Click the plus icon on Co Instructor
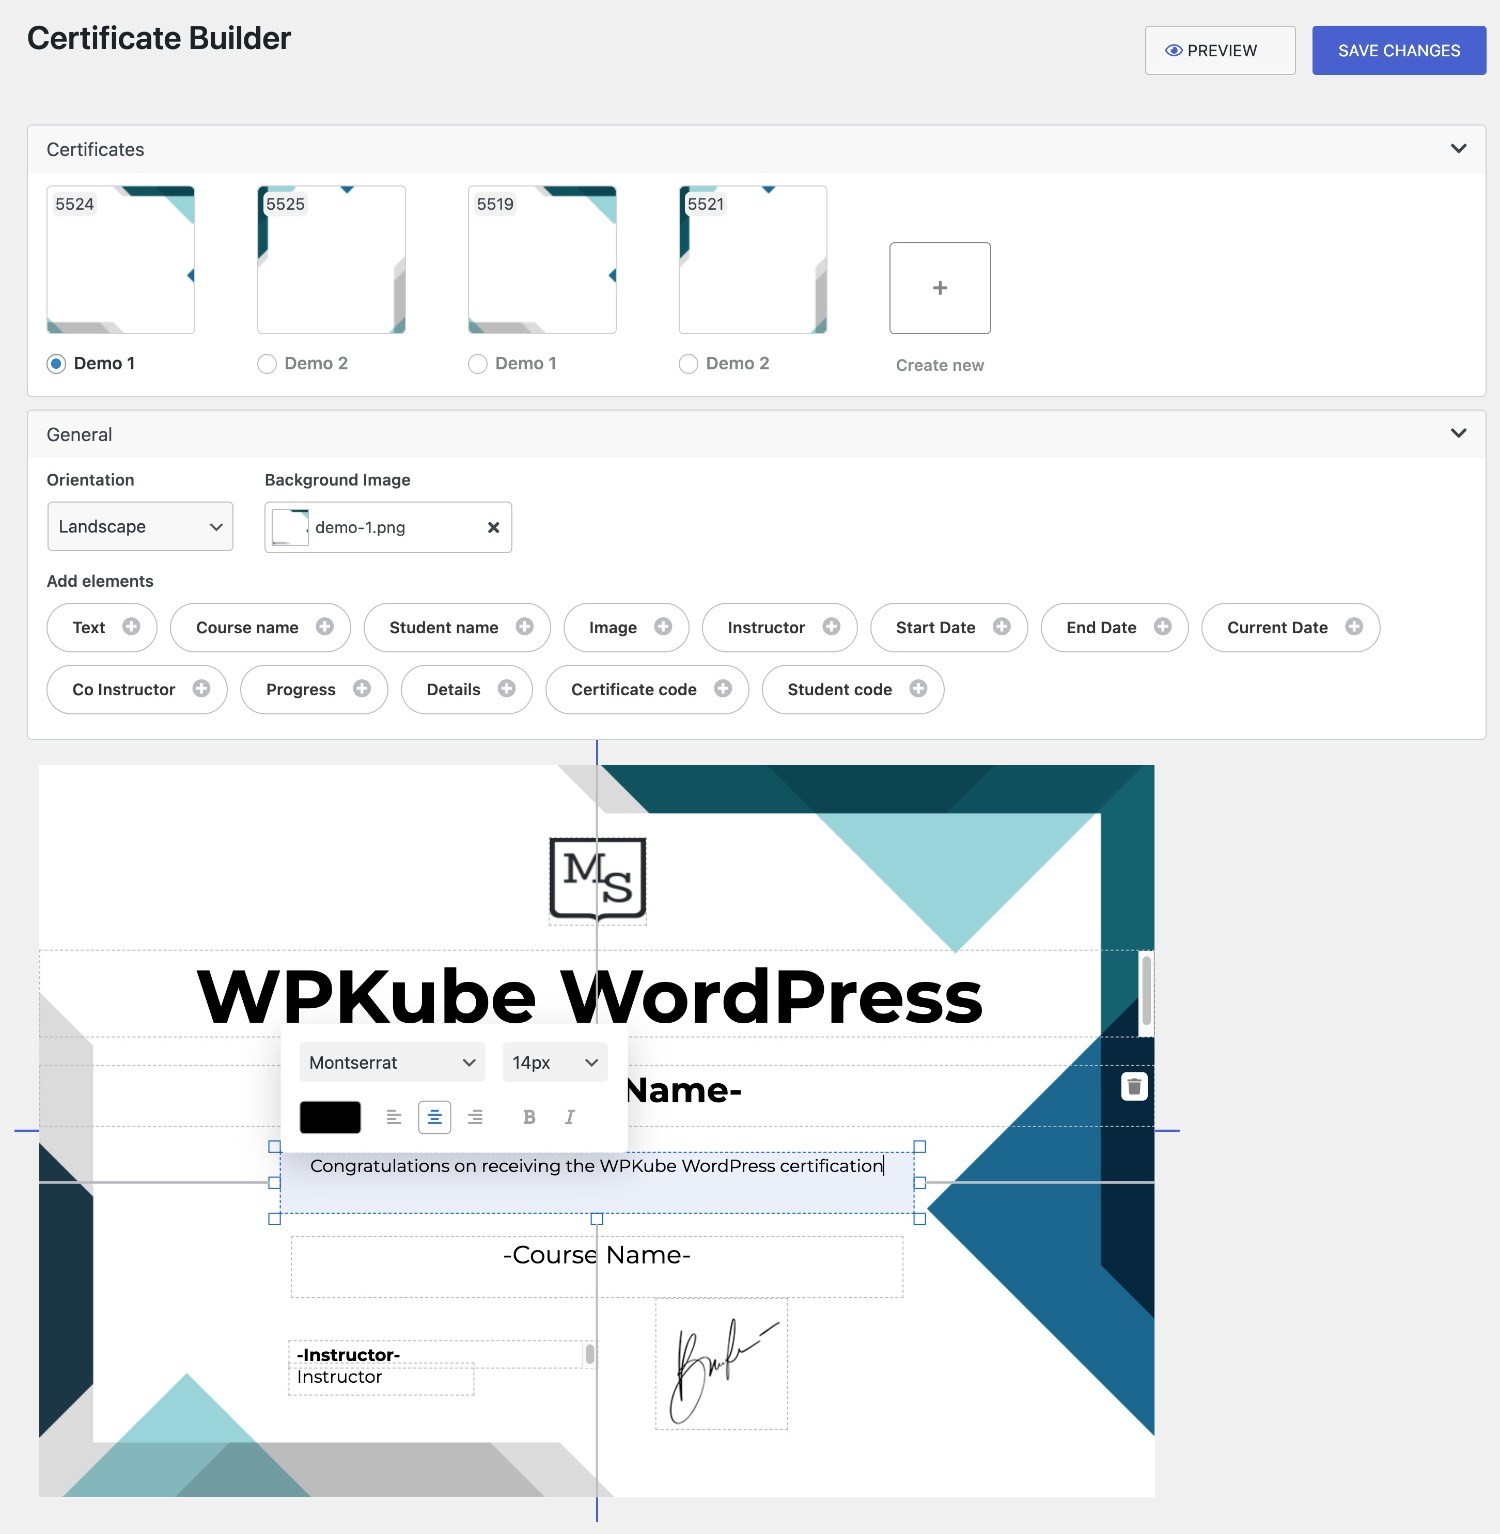 click(201, 689)
